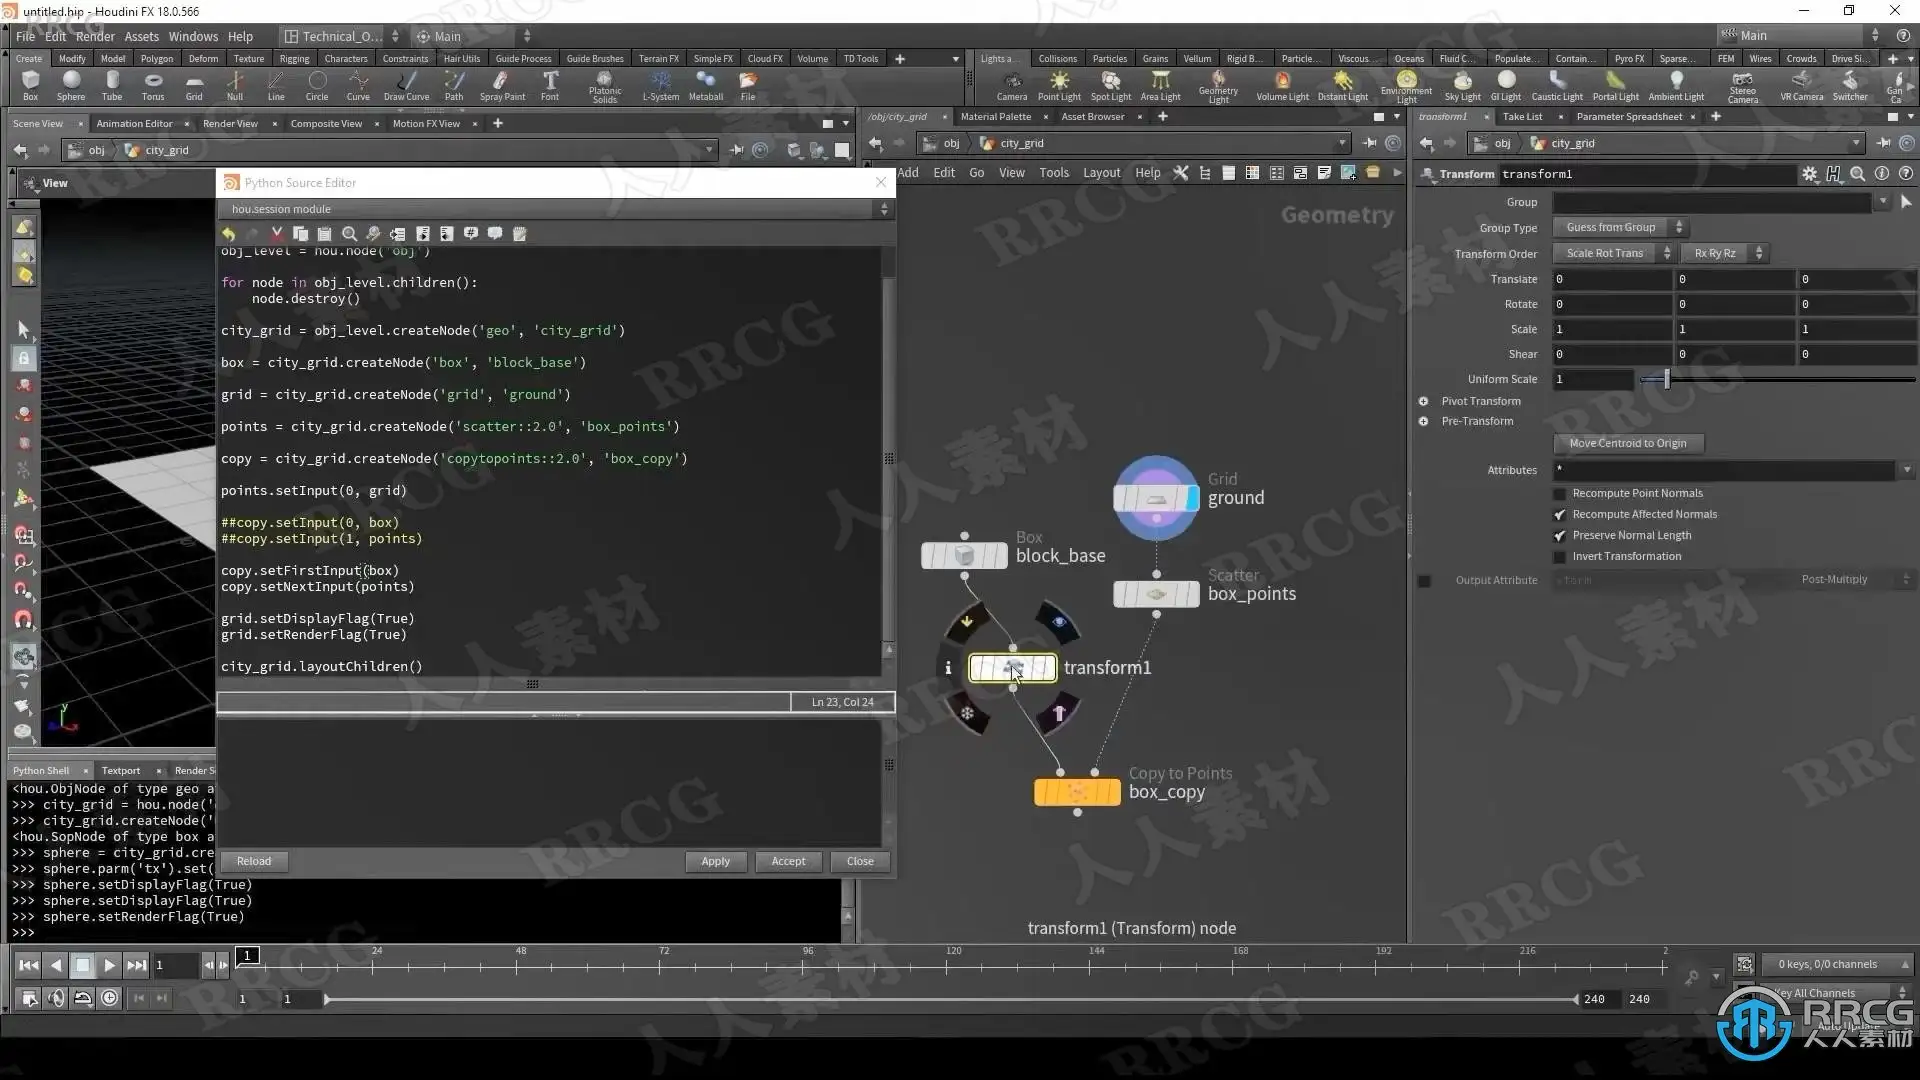Click the box_copy node
1920x1080 pixels.
(1076, 792)
